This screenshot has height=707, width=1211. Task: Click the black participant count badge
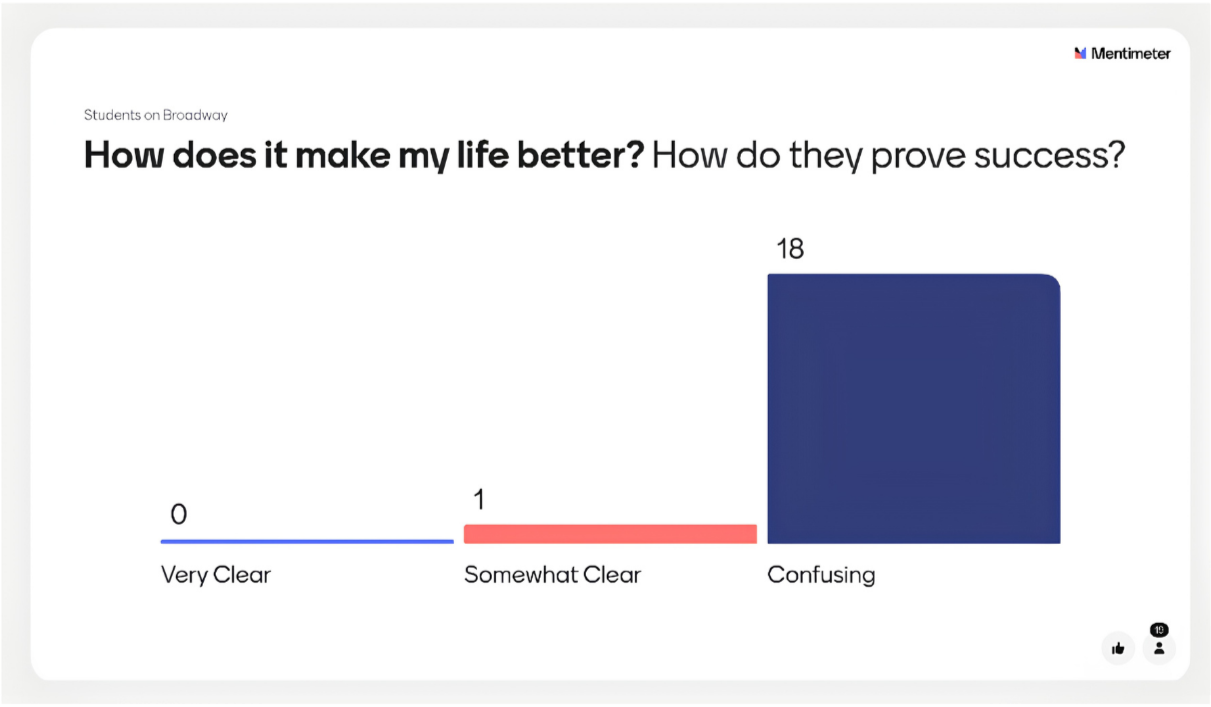pyautogui.click(x=1159, y=630)
